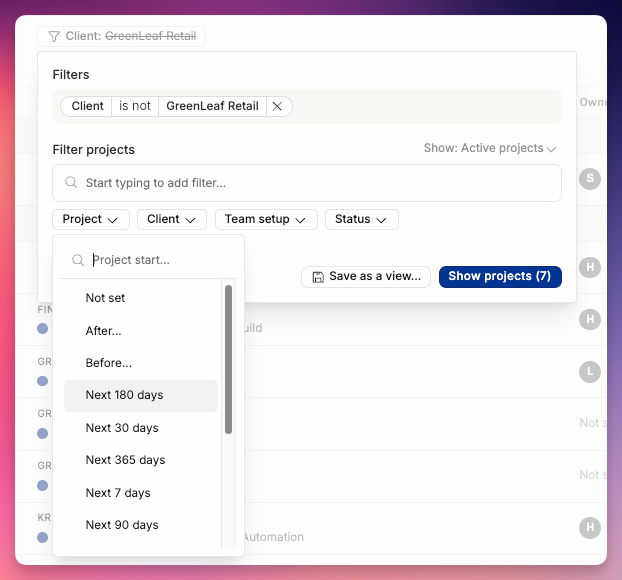Click the 'S' owner avatar
Image resolution: width=622 pixels, height=580 pixels.
590,179
